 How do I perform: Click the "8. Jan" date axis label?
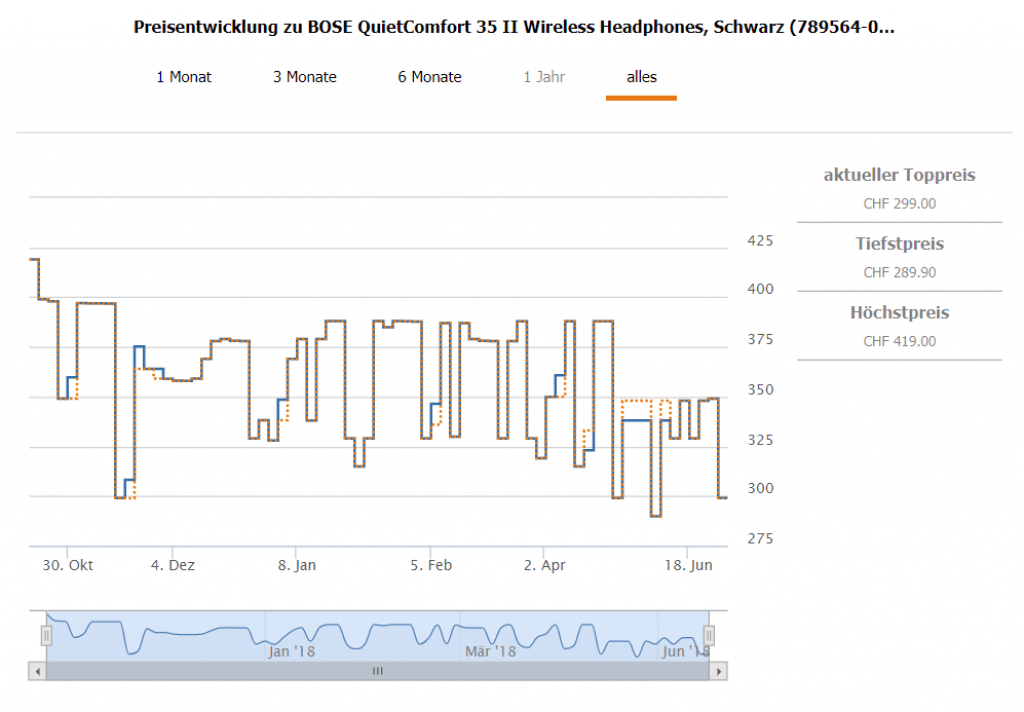[x=296, y=565]
